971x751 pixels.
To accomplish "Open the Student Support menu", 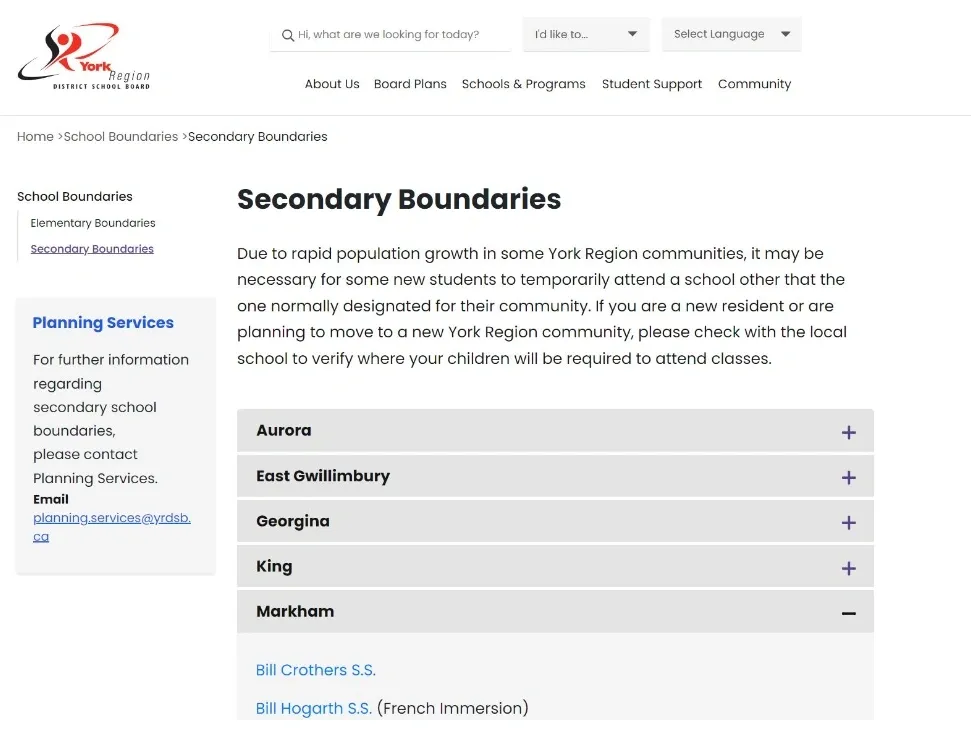I will click(652, 84).
